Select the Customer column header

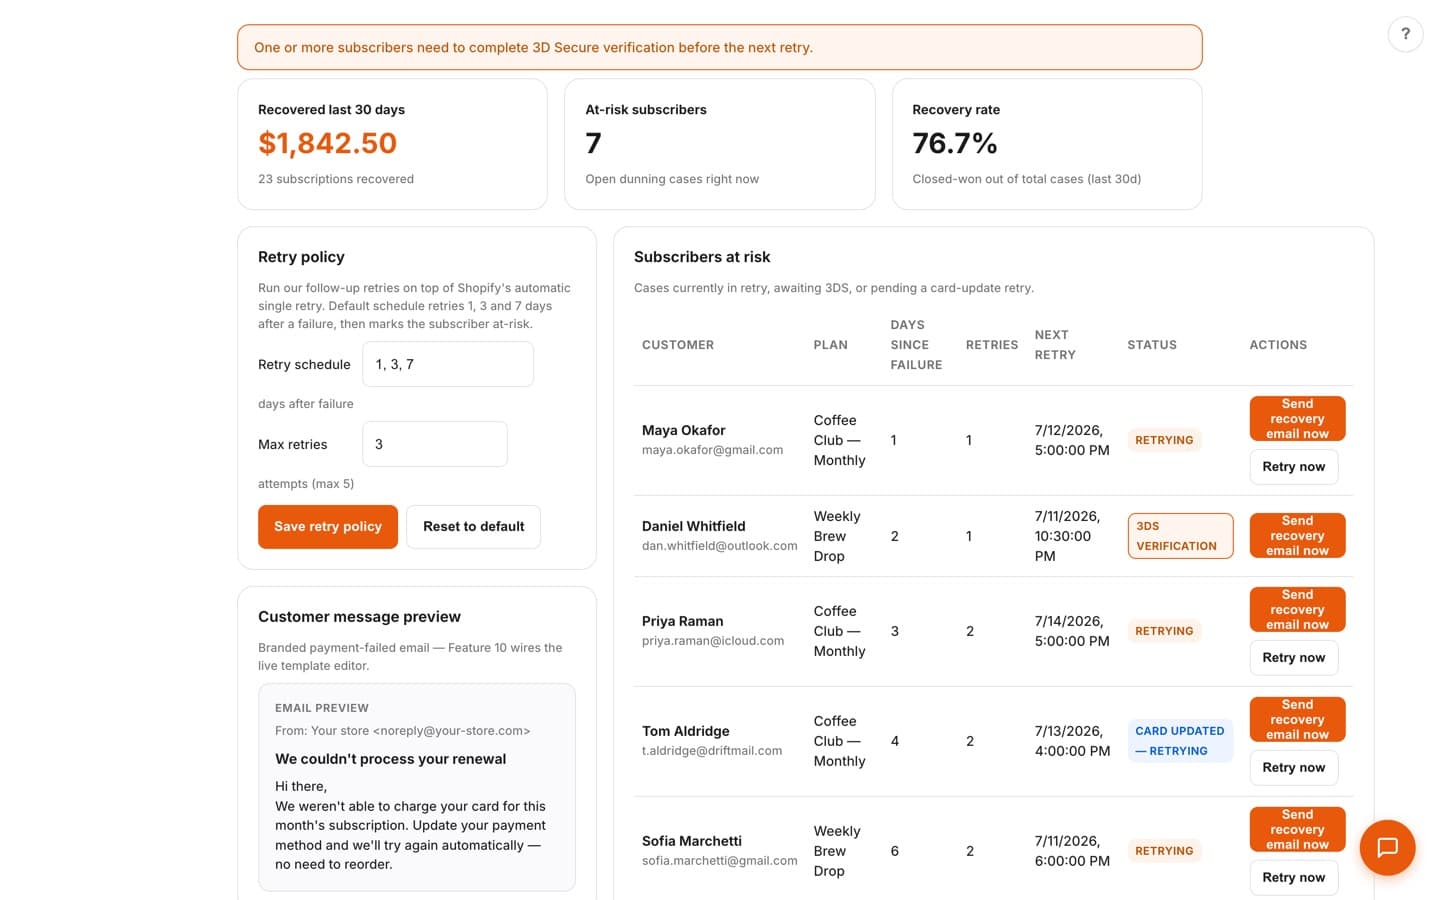[x=678, y=345]
